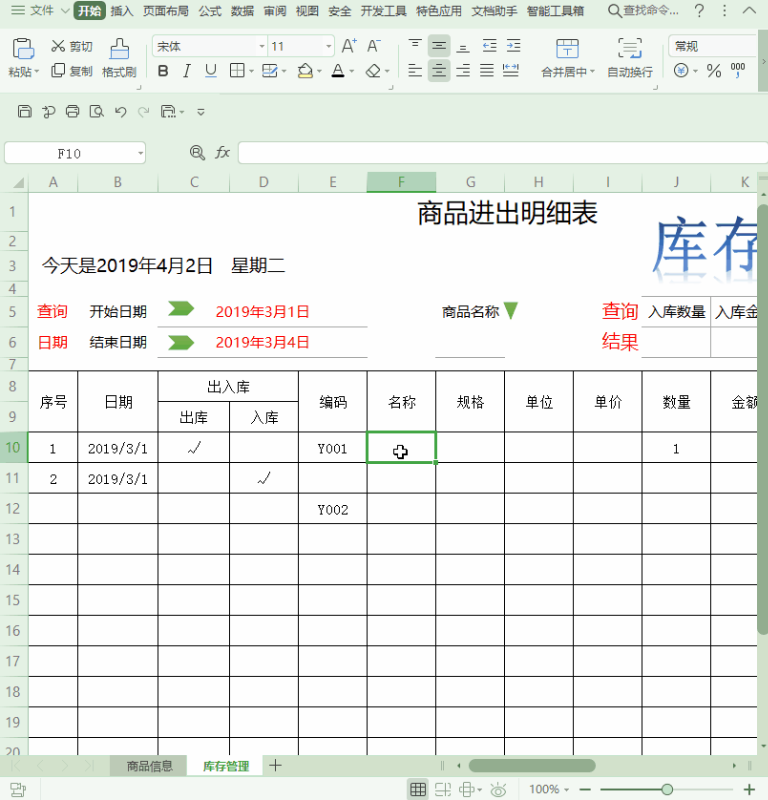Click the eraser clear-format icon
Viewport: 768px width, 800px height.
(x=374, y=70)
